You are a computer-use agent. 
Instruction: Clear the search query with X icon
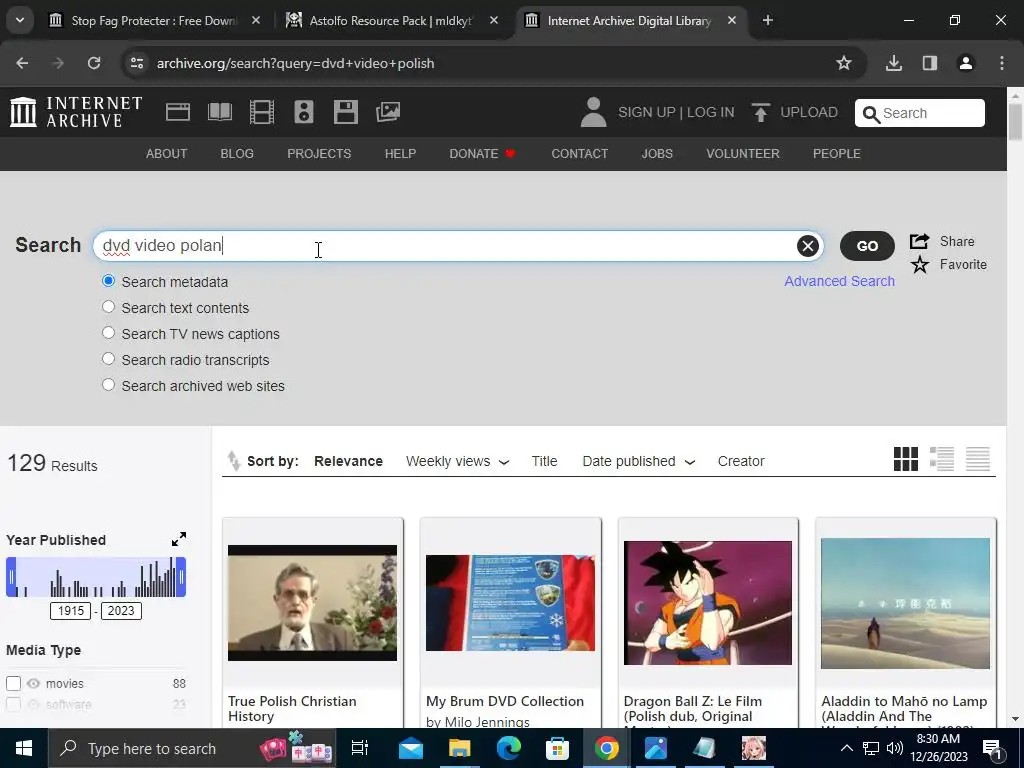[808, 246]
